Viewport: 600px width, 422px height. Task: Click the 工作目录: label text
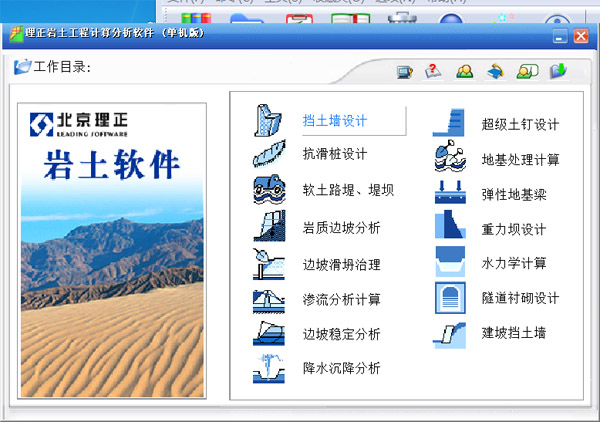62,67
